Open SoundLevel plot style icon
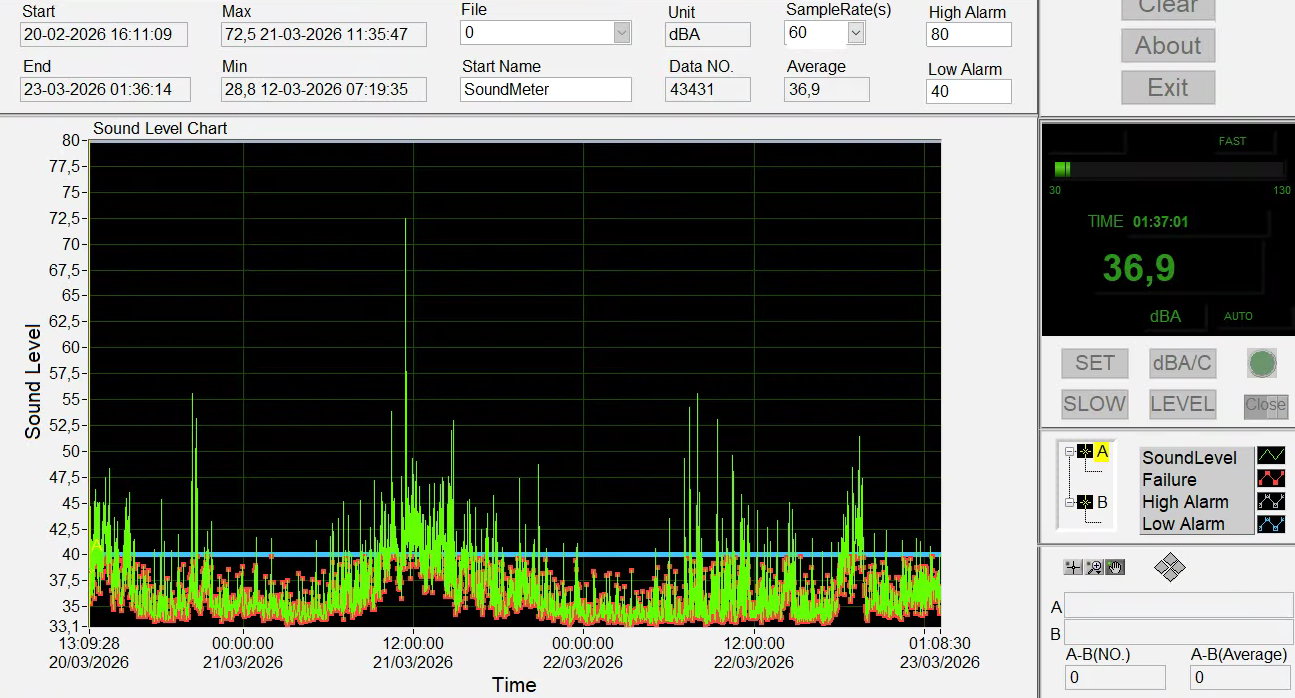The width and height of the screenshot is (1295, 698). pos(1270,457)
